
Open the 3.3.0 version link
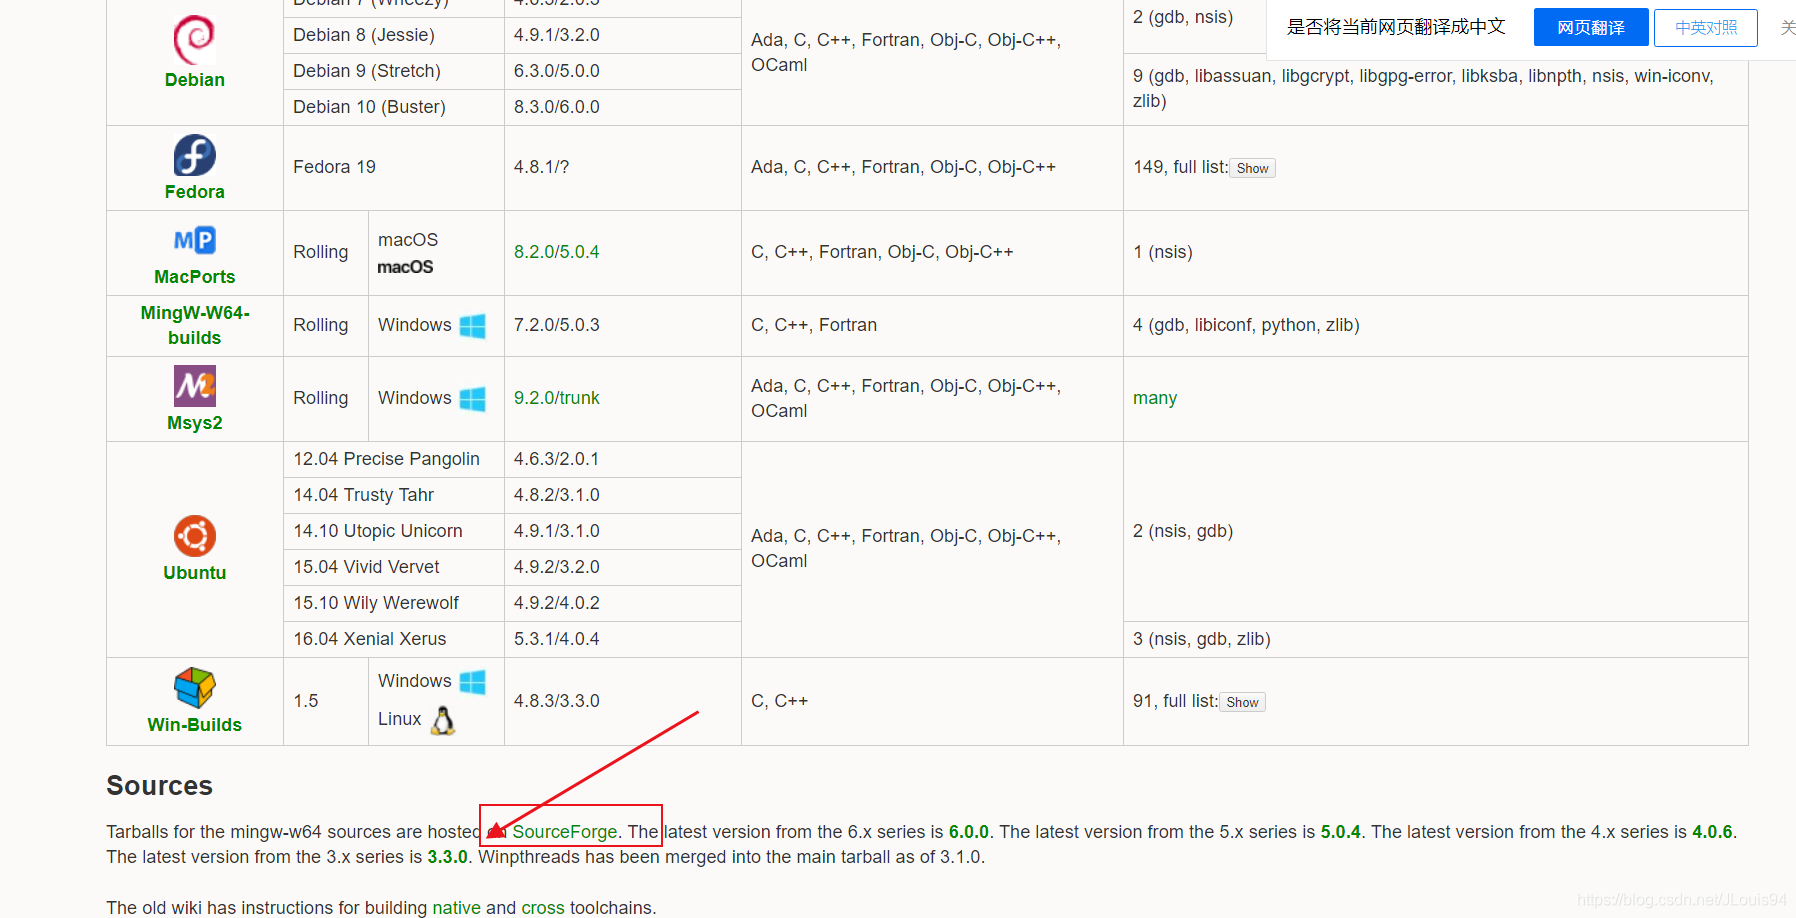[x=447, y=857]
